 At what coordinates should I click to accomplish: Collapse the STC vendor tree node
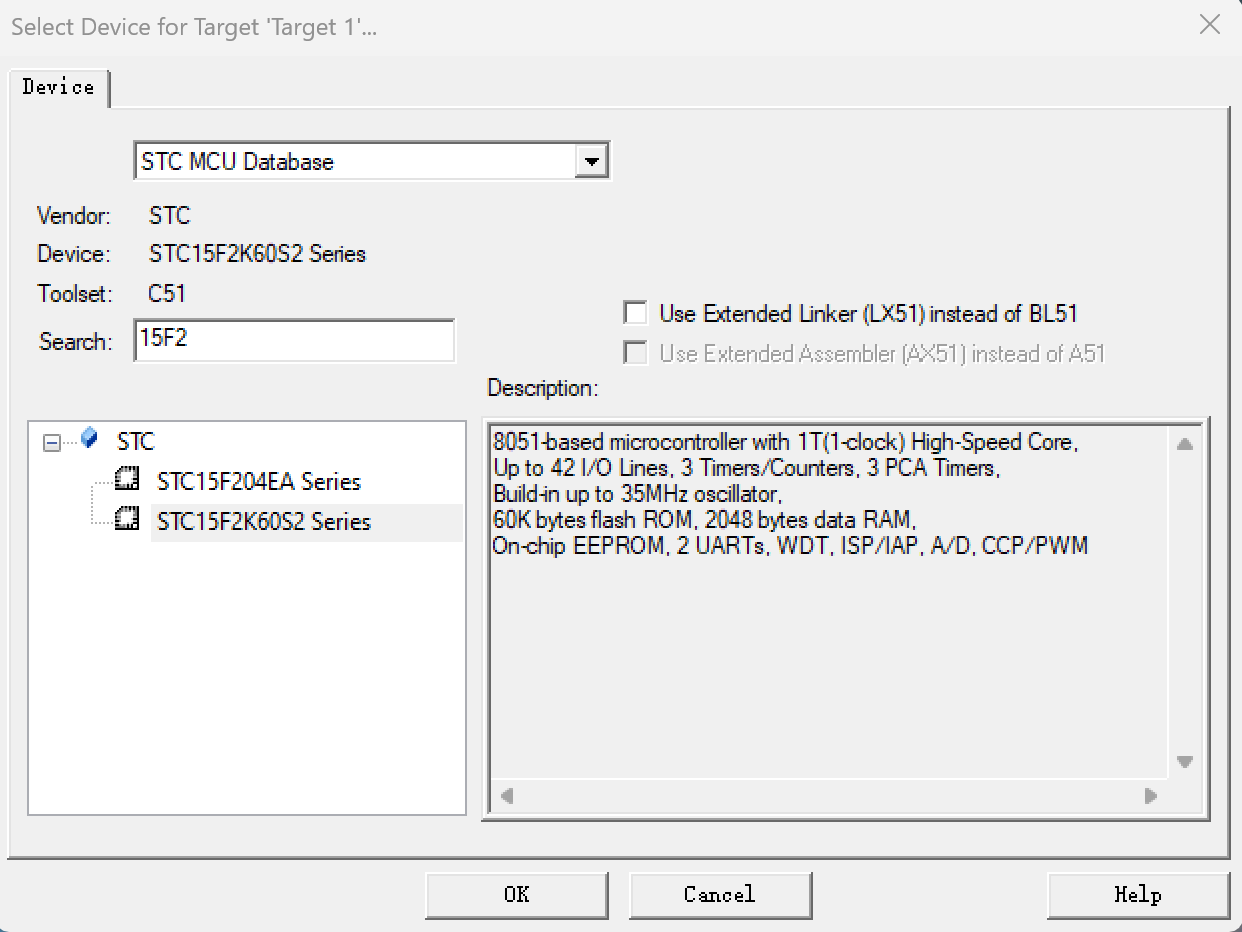click(x=52, y=442)
